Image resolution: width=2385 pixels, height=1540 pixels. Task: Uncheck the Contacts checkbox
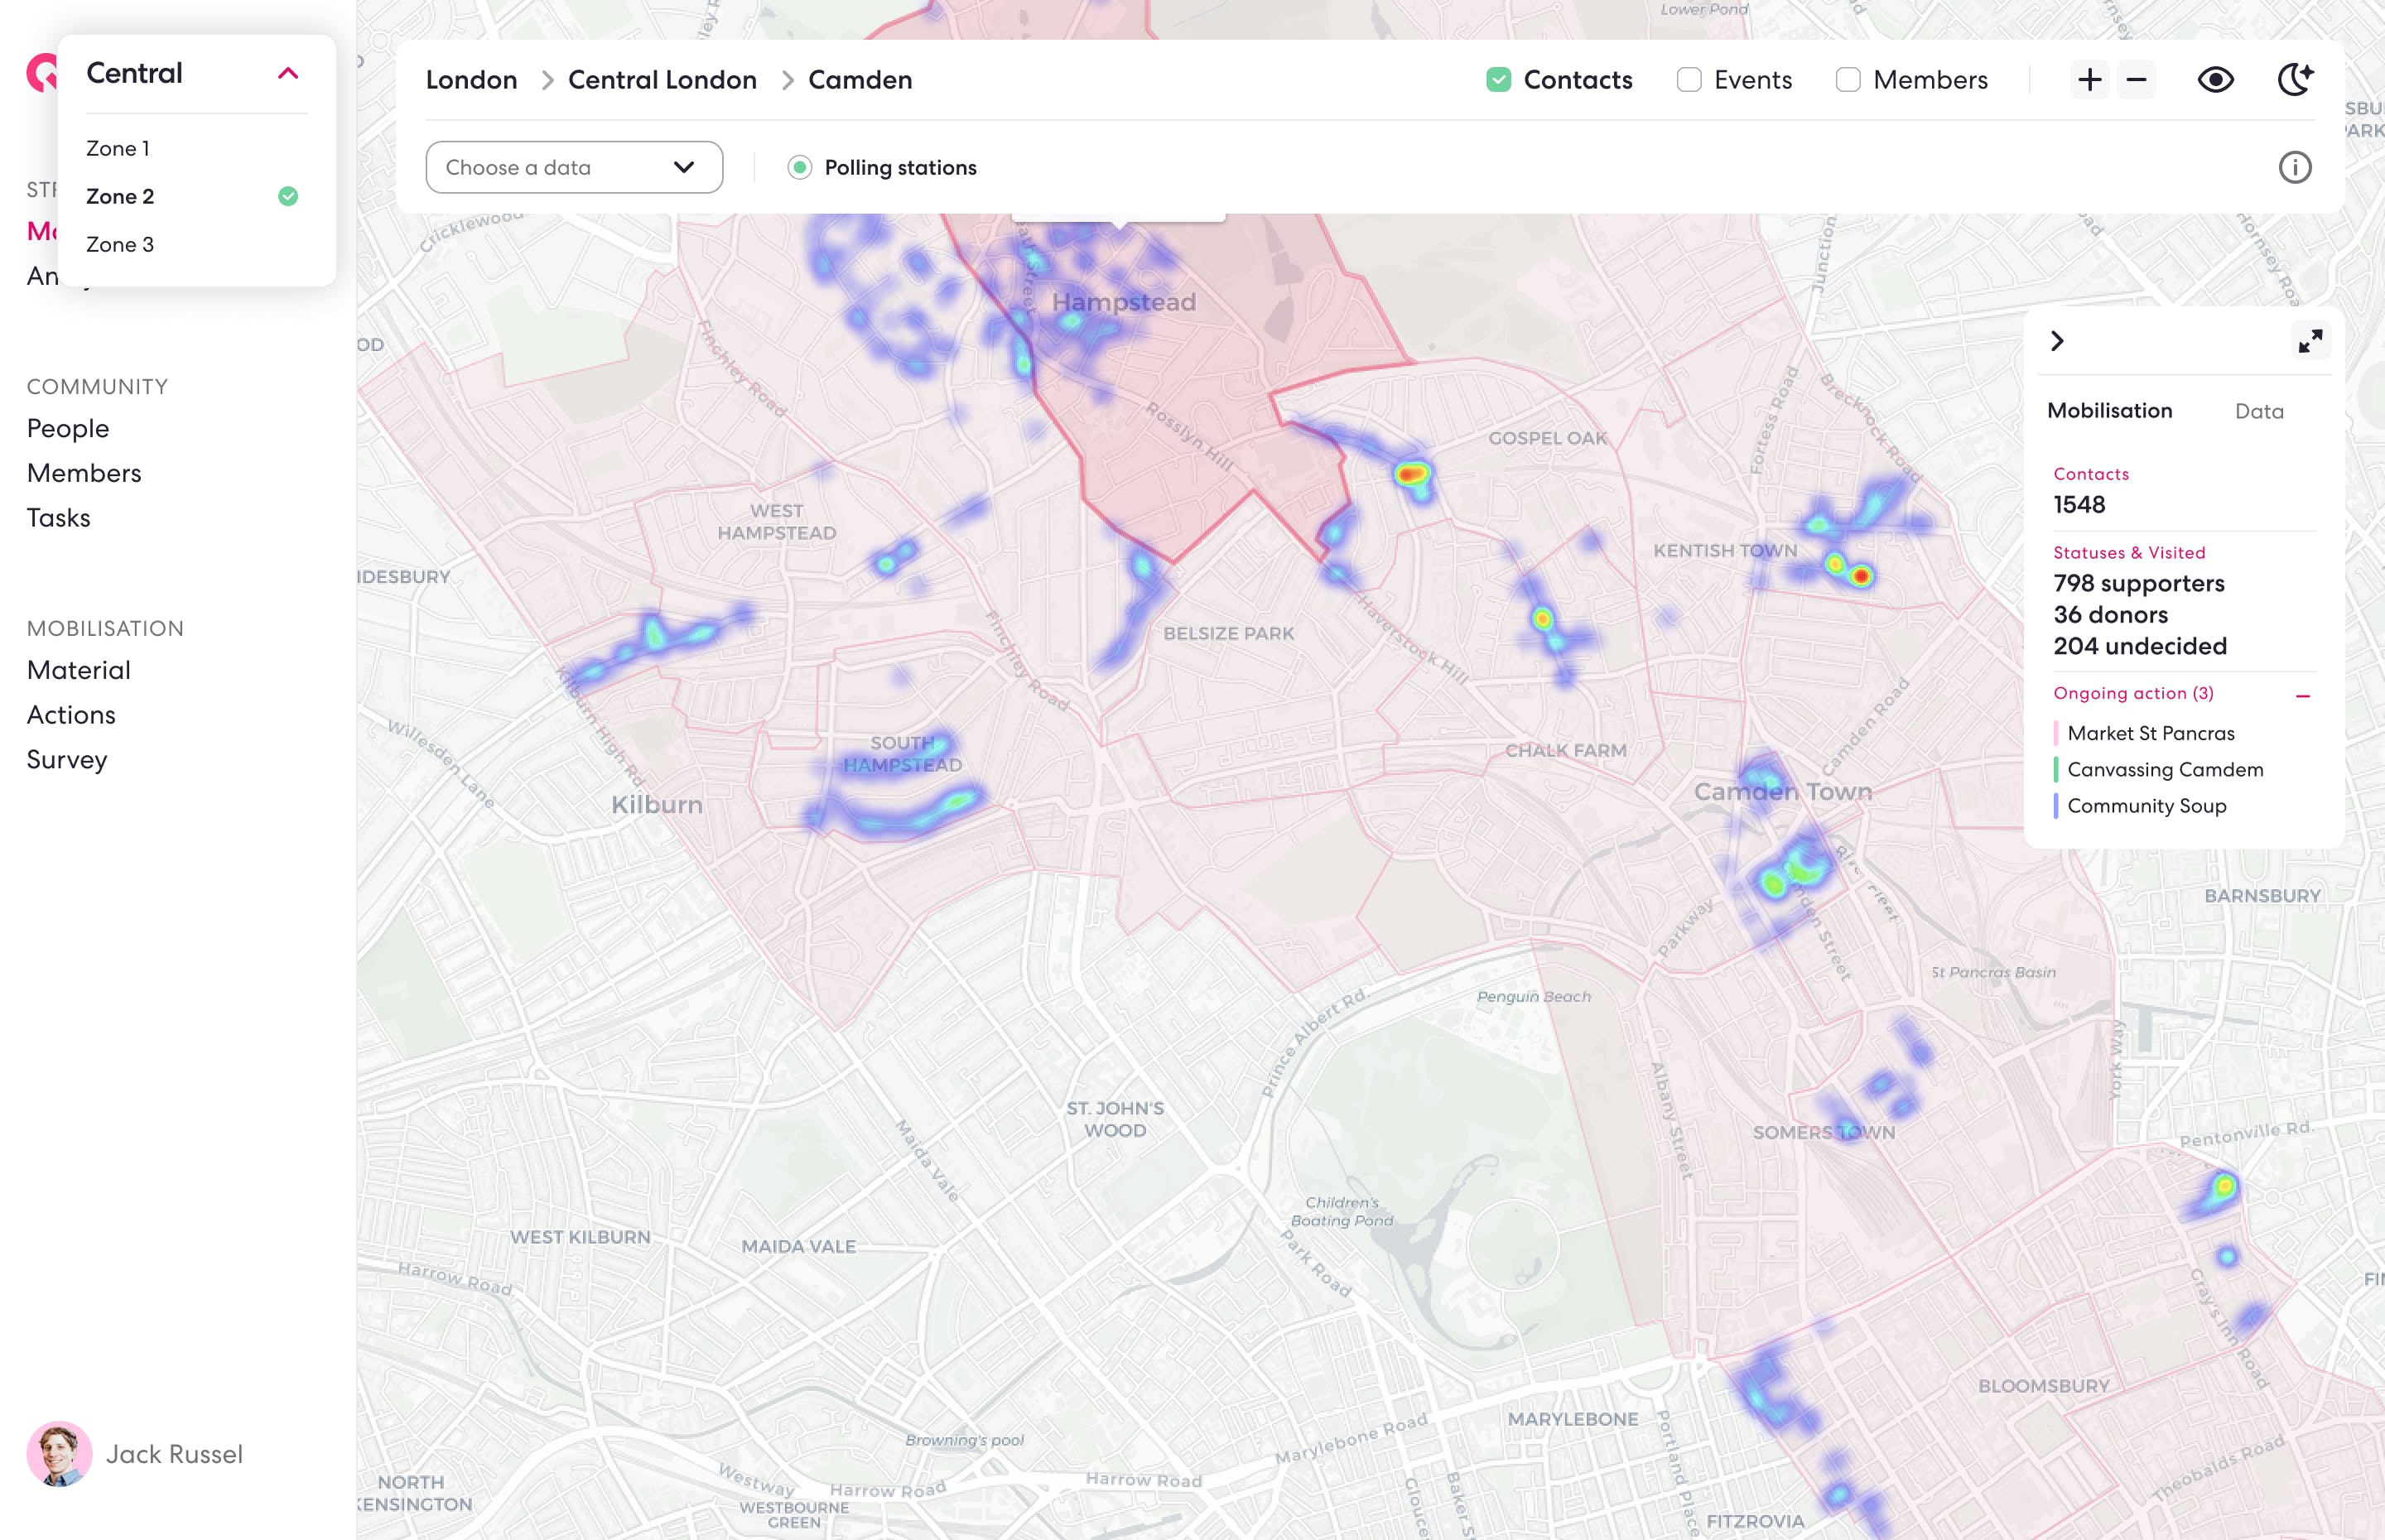coord(1498,80)
